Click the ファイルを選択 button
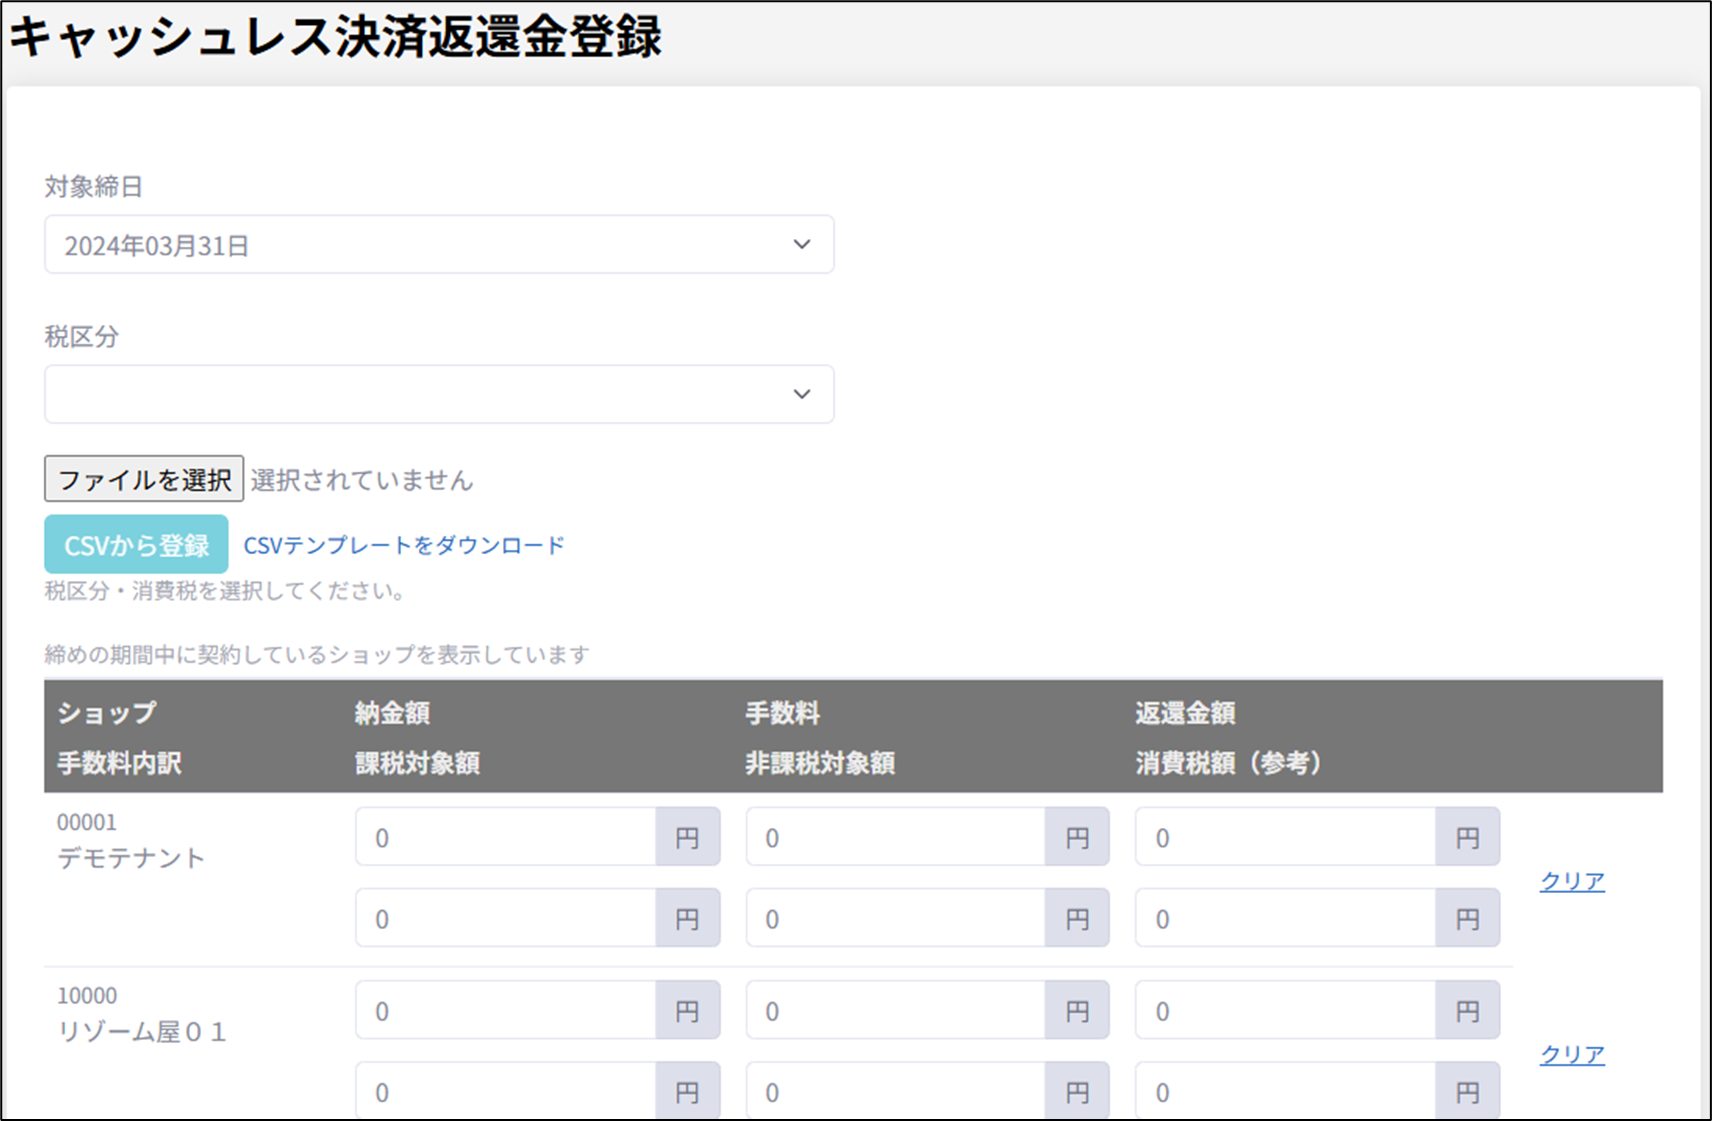Image resolution: width=1712 pixels, height=1121 pixels. 144,480
